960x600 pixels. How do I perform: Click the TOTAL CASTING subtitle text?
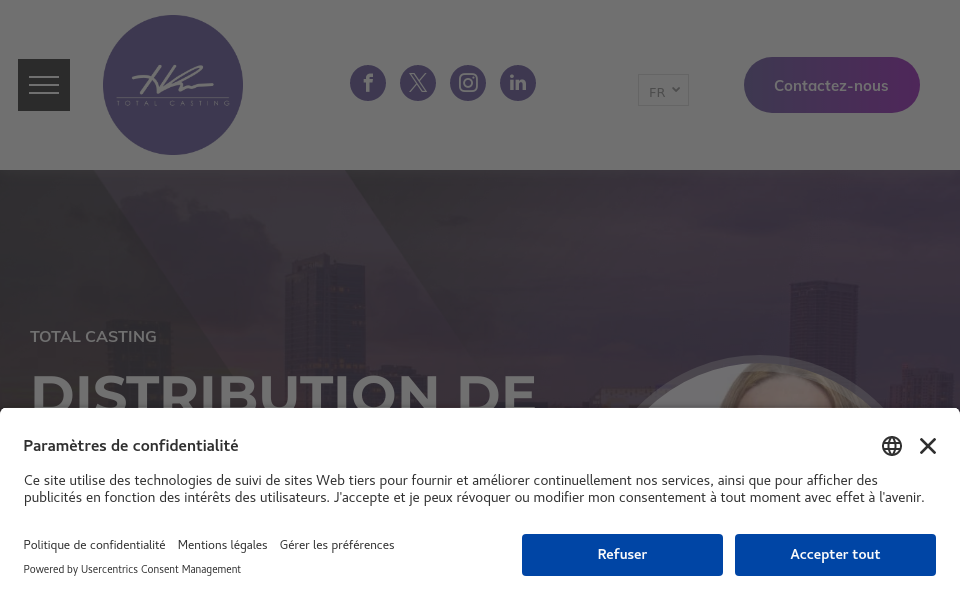click(x=93, y=337)
